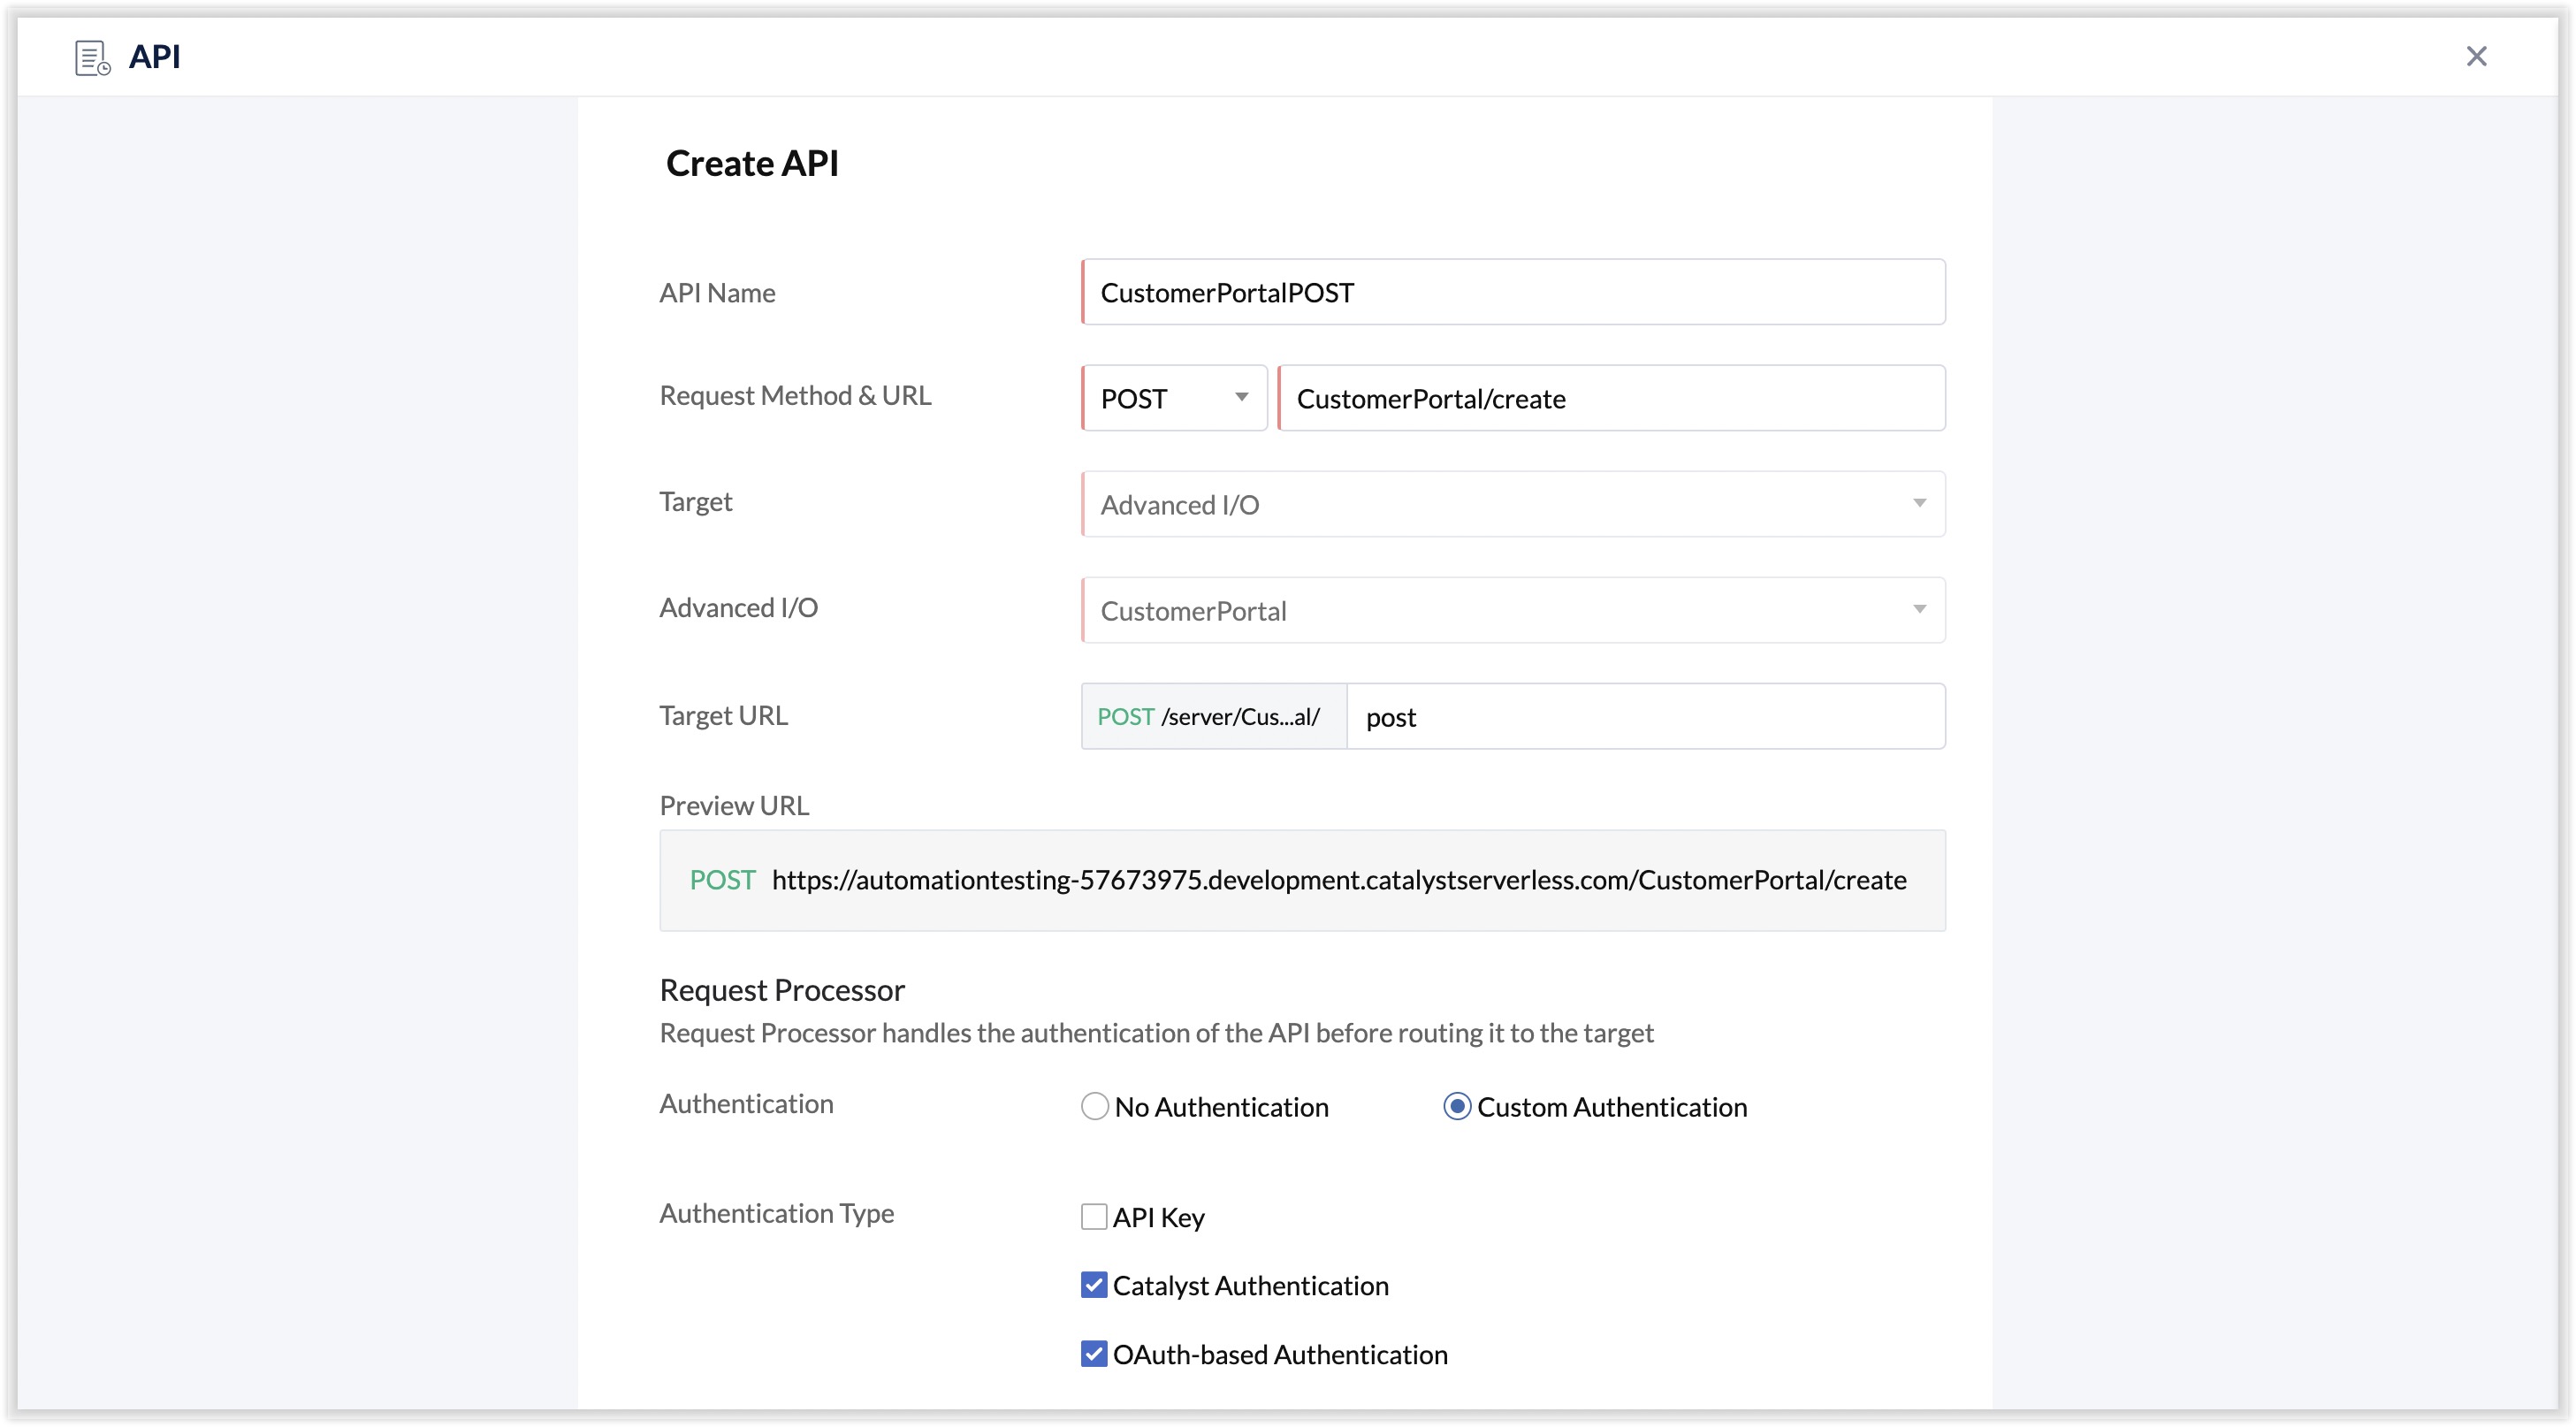Click the POST /server/Cus...al/ prefix label

[1214, 716]
